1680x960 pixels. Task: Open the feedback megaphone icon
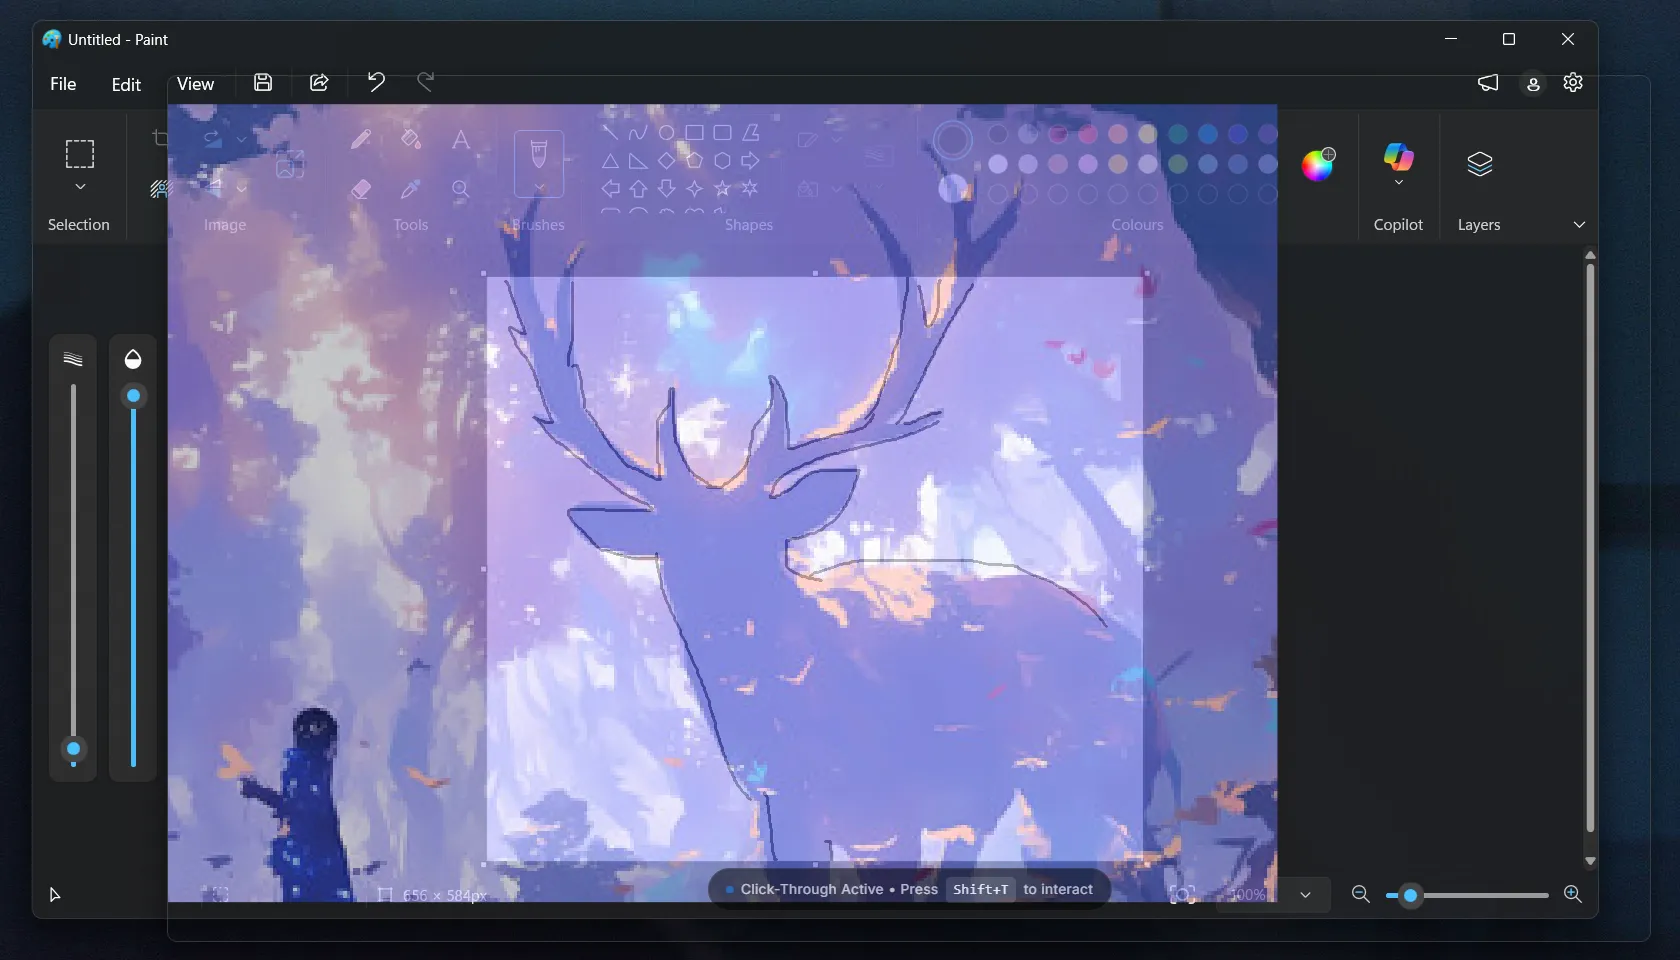(1488, 83)
